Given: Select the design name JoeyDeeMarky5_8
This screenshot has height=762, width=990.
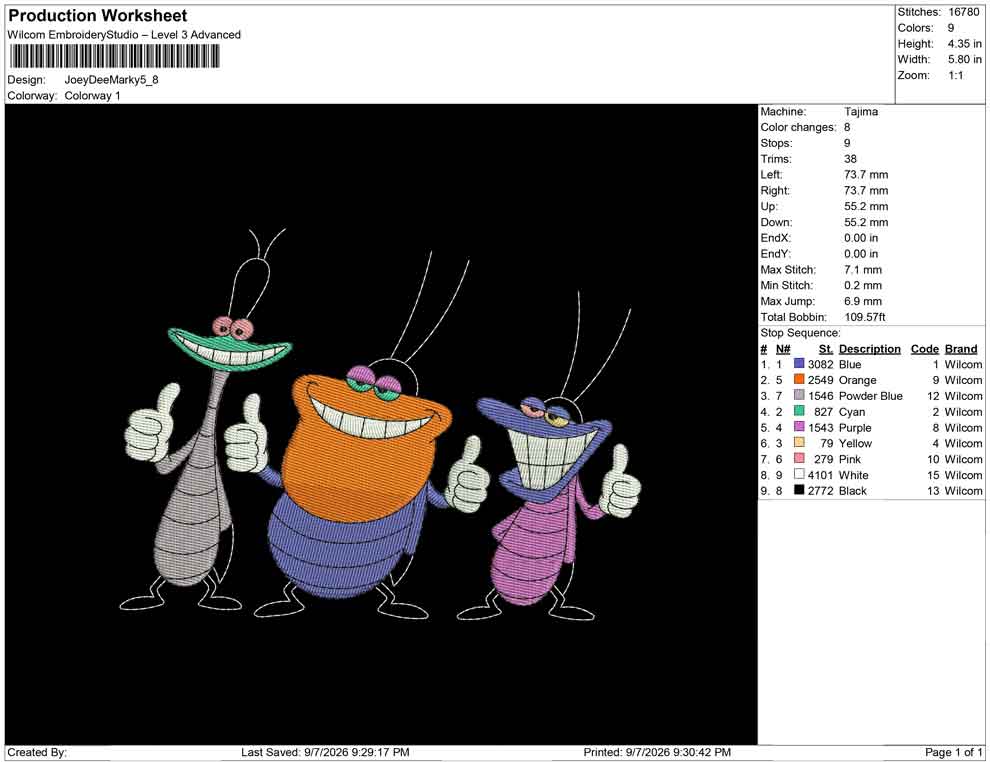Looking at the screenshot, I should click(x=111, y=80).
